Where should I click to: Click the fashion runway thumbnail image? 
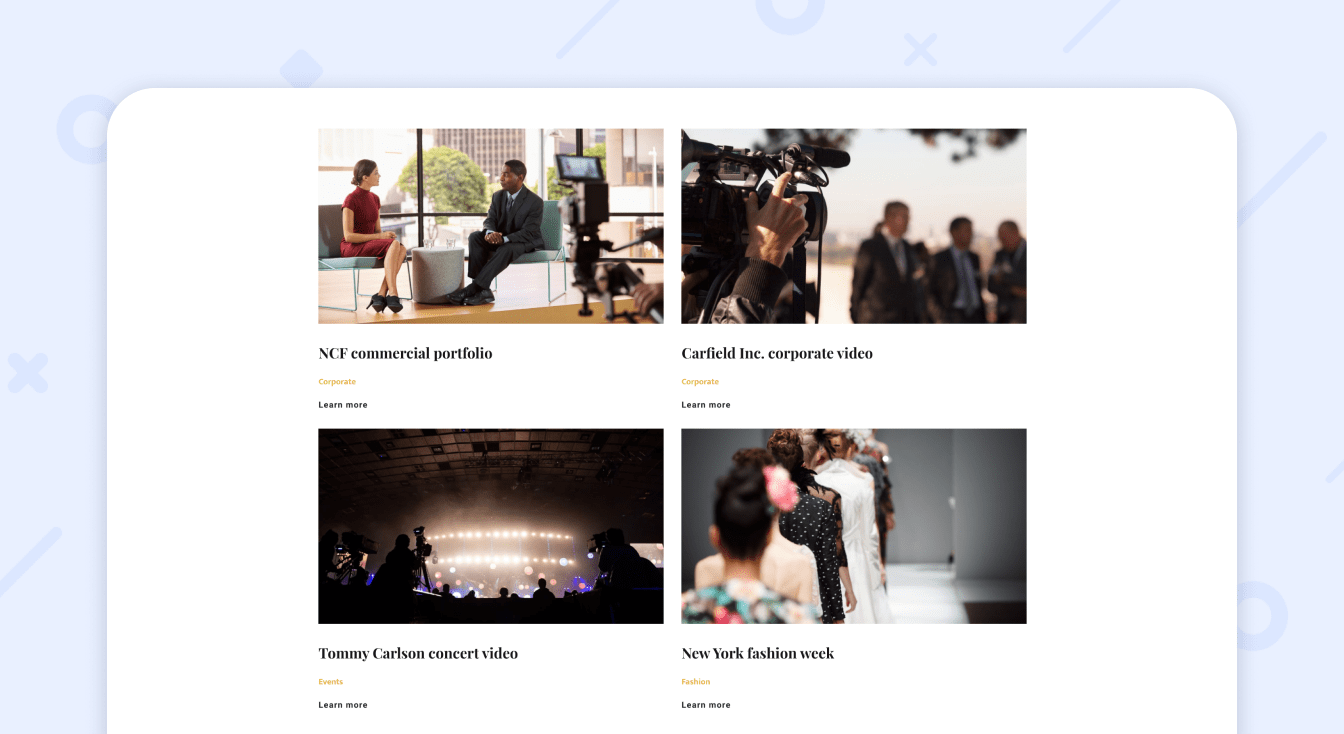[853, 525]
